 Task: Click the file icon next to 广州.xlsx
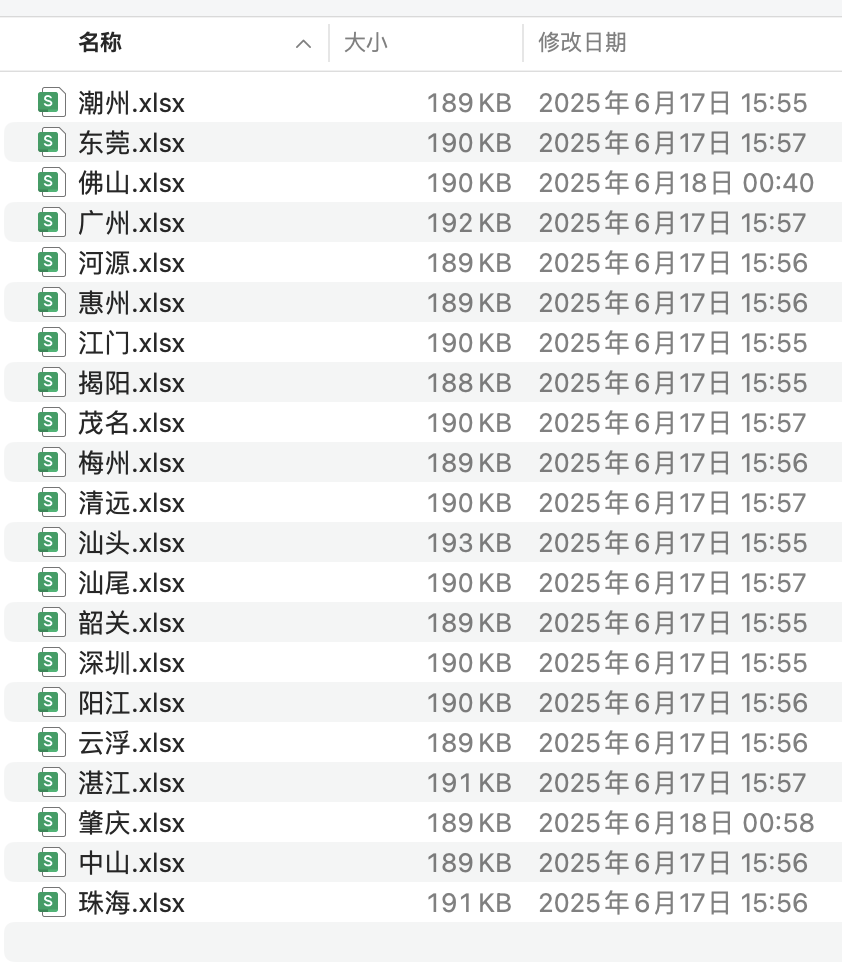coord(49,223)
